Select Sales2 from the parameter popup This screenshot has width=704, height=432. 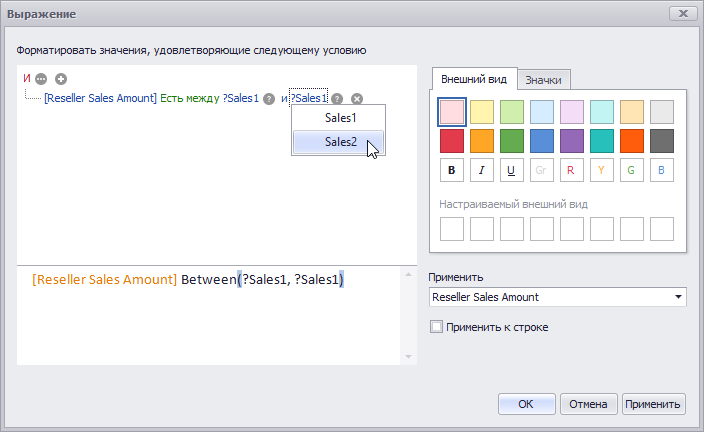(x=339, y=142)
